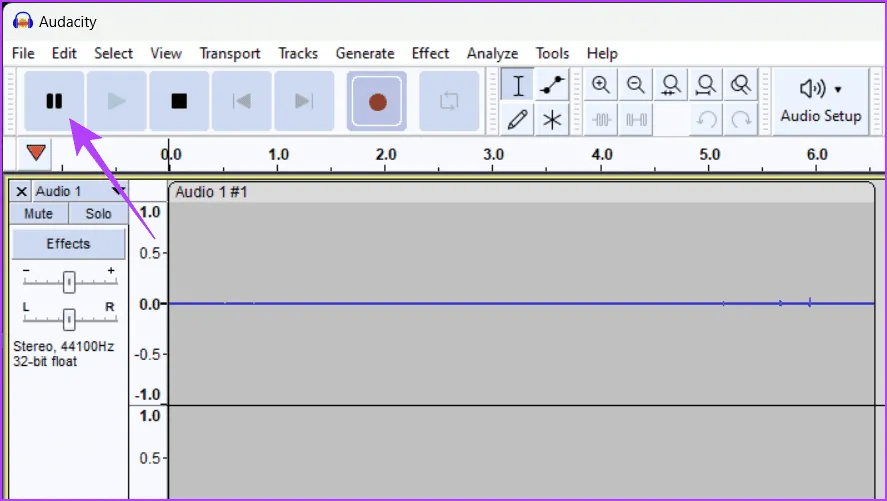Click the Zoom In magnifier

pyautogui.click(x=601, y=86)
